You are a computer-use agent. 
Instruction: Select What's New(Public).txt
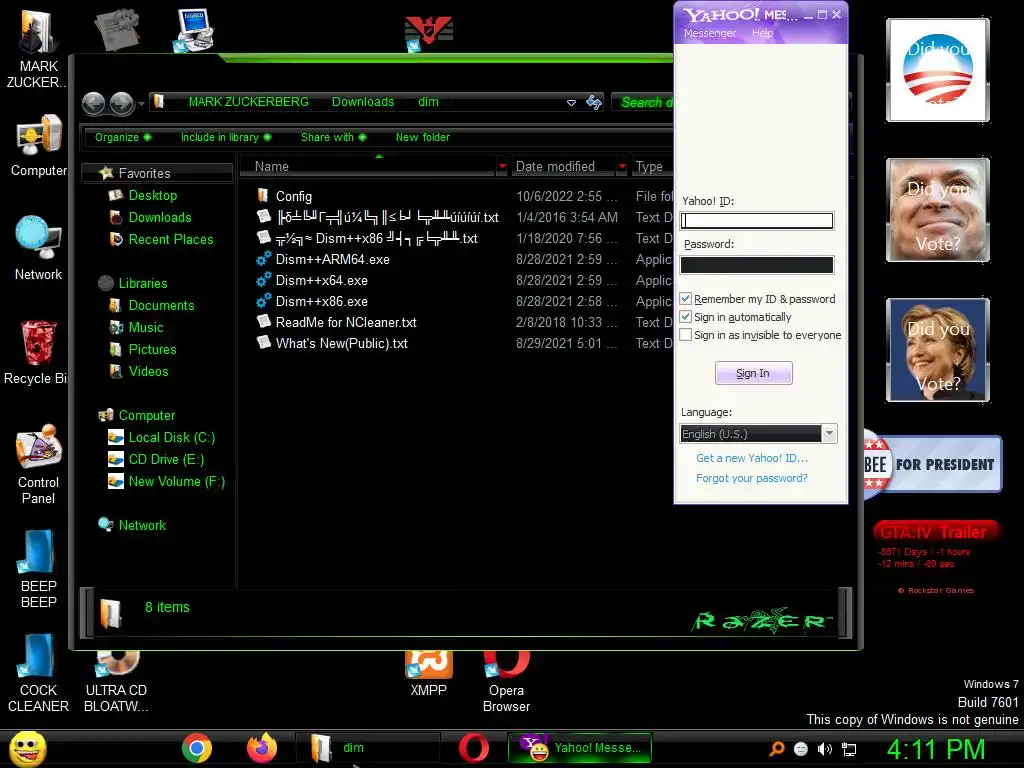pos(332,343)
